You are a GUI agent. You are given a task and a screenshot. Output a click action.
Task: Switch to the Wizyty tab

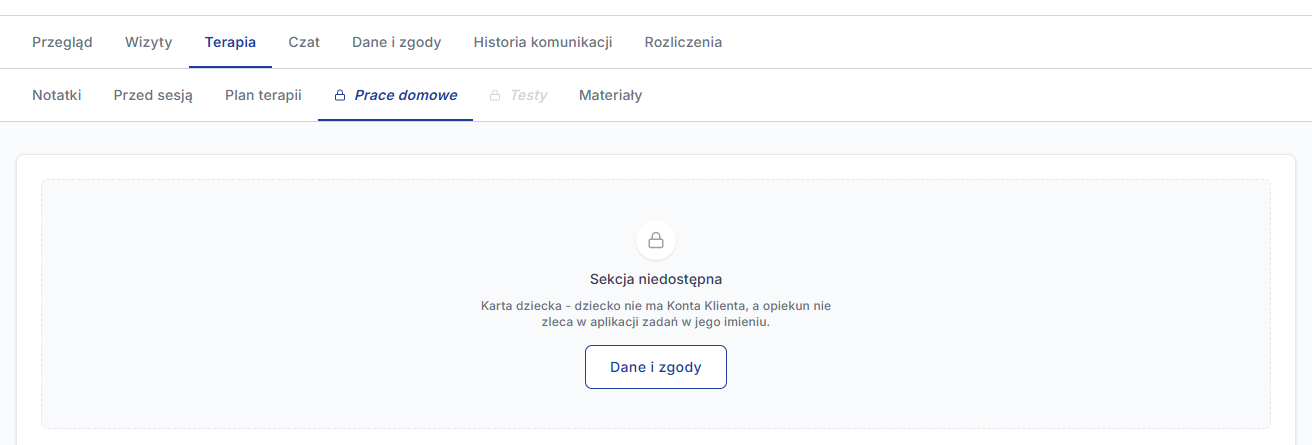click(x=149, y=42)
